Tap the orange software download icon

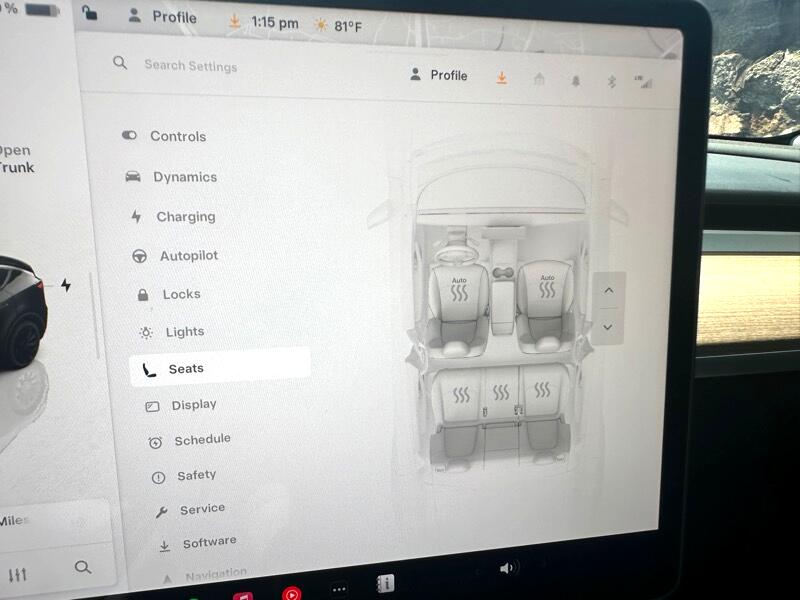click(502, 78)
